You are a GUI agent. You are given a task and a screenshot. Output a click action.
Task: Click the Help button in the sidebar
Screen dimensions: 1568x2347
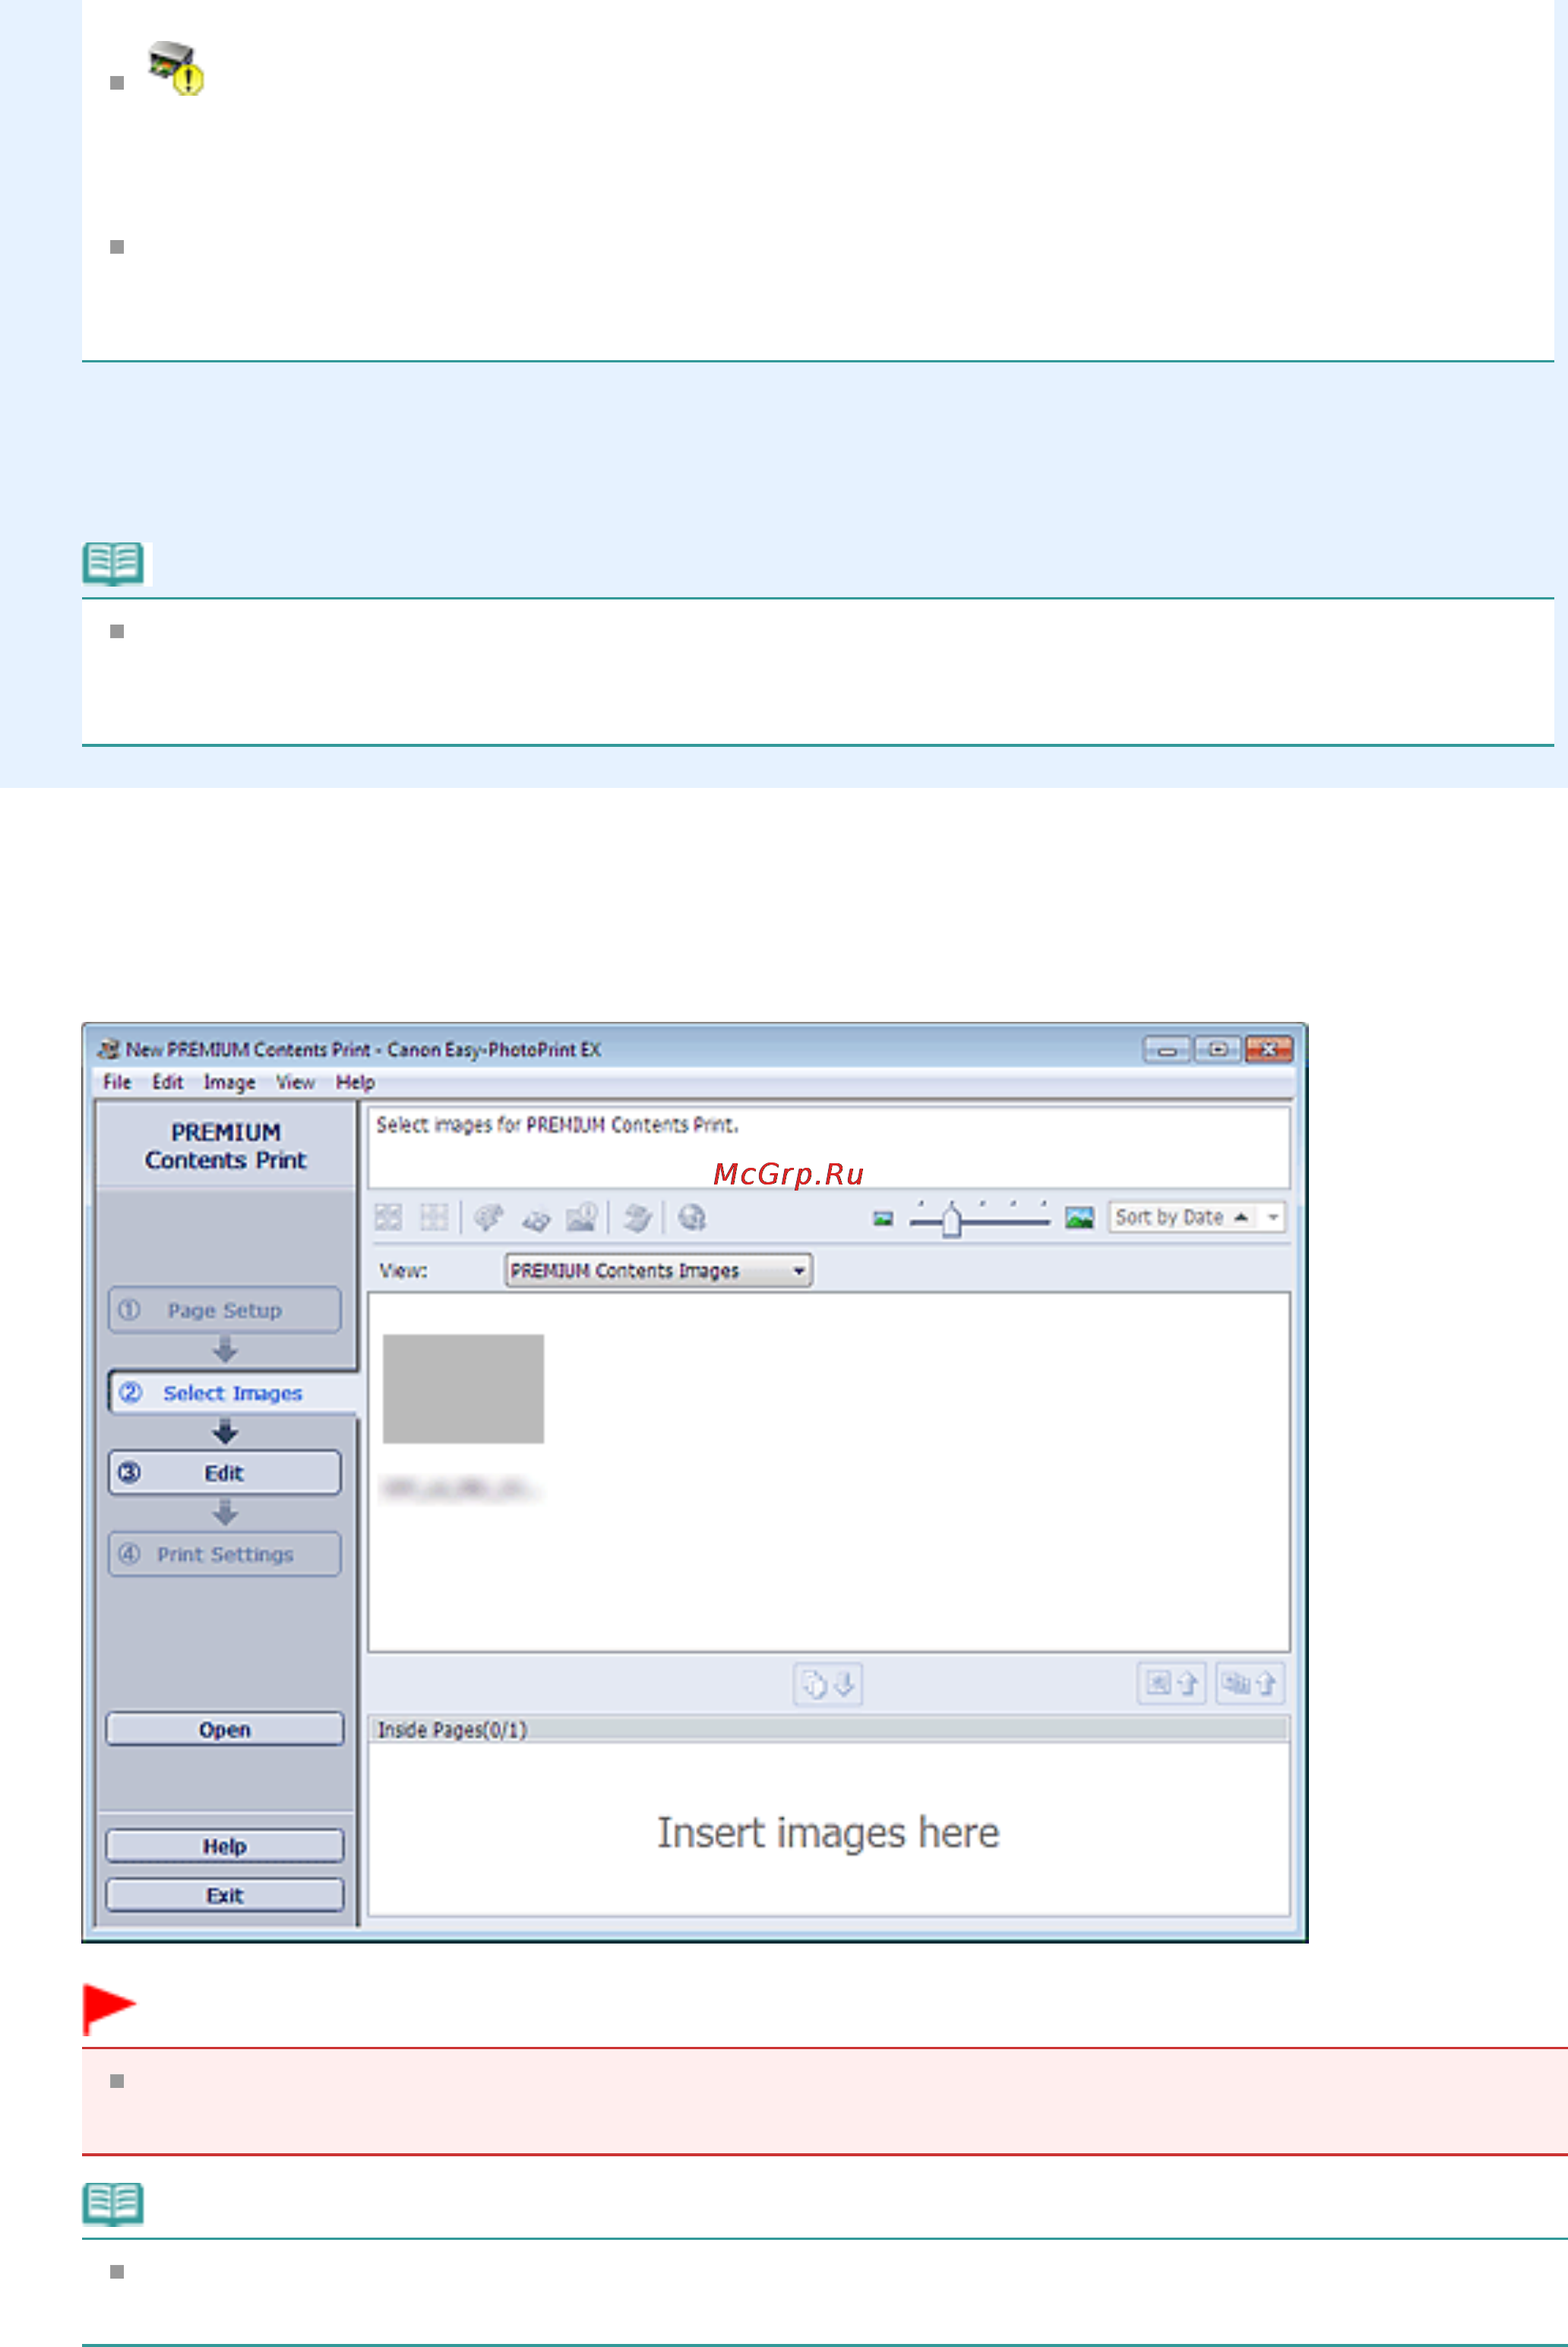point(224,1846)
